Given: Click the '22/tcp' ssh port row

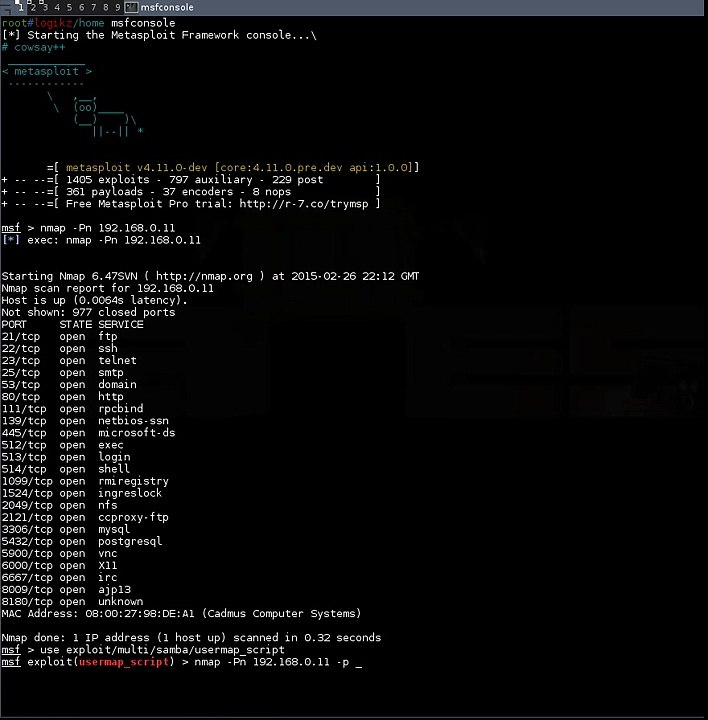Looking at the screenshot, I should 59,349.
